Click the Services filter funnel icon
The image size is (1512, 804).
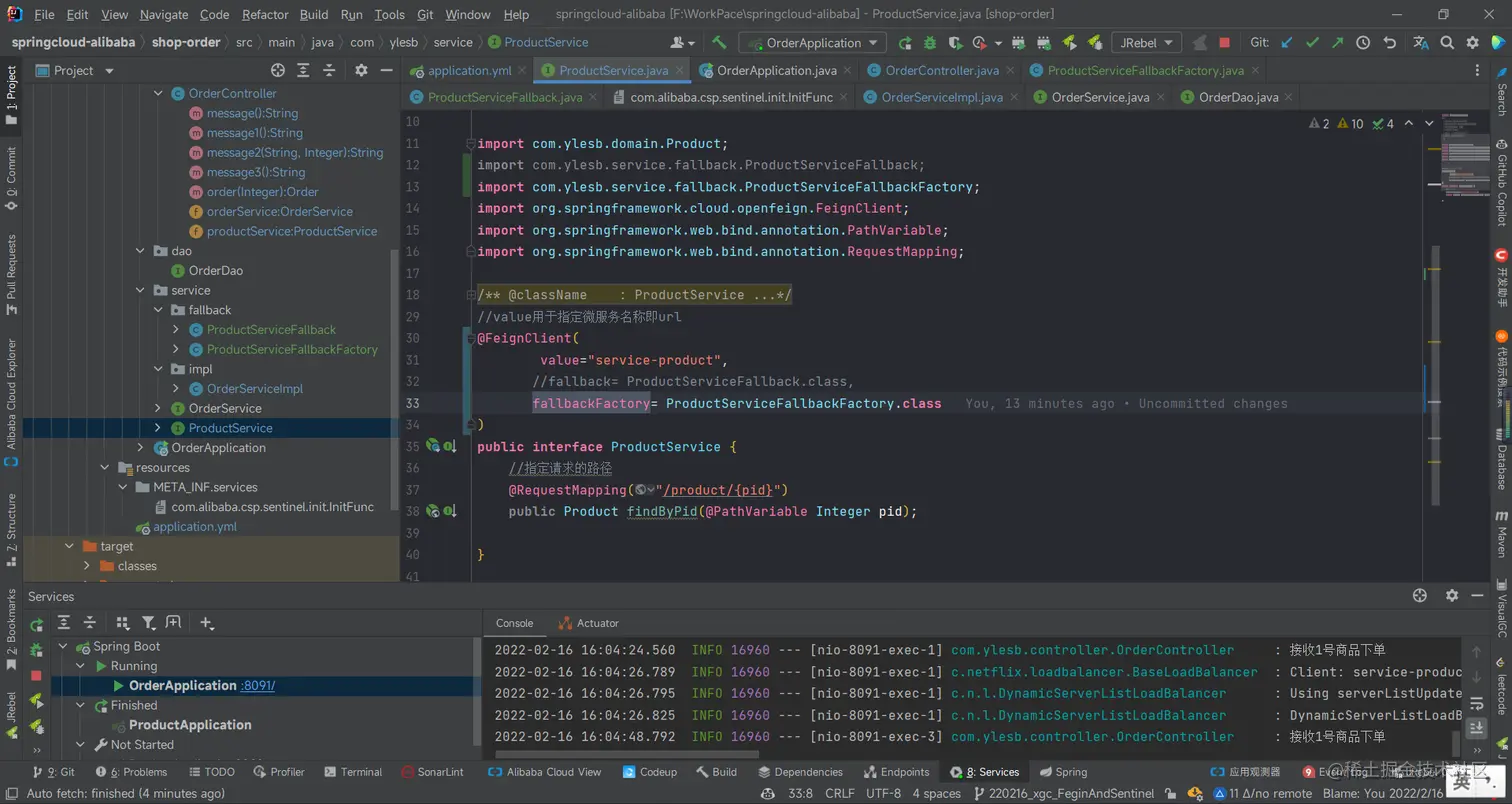point(148,623)
